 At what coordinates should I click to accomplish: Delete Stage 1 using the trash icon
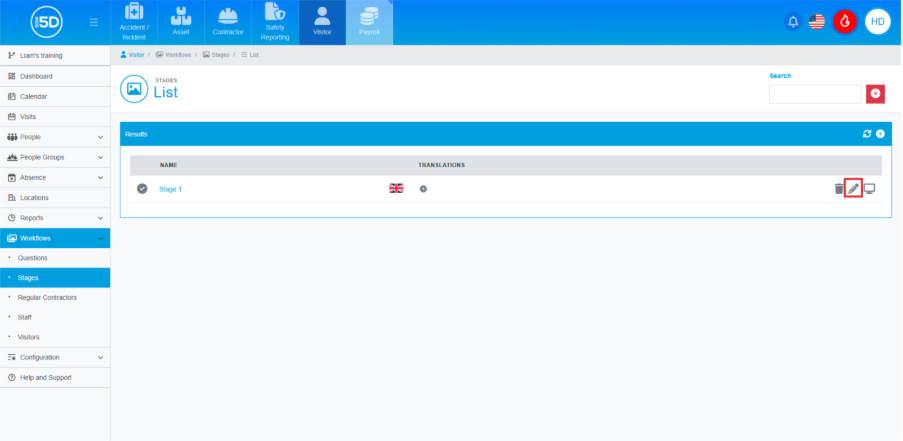pos(839,189)
